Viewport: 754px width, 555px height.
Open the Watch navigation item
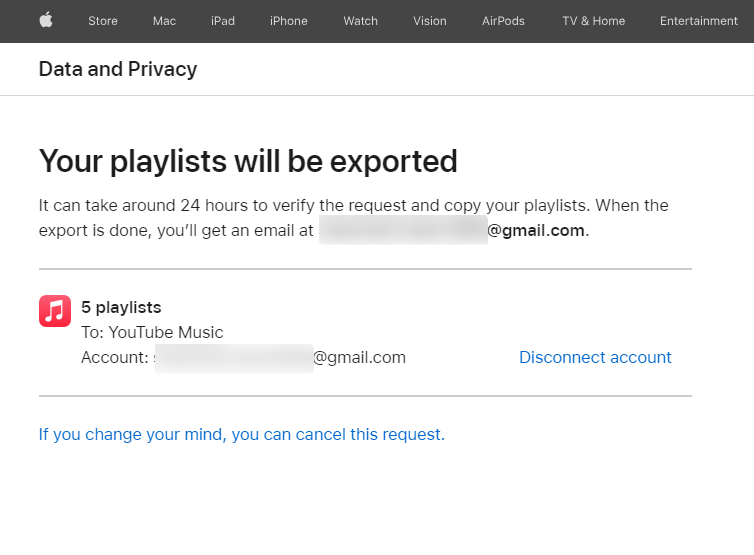coord(360,21)
